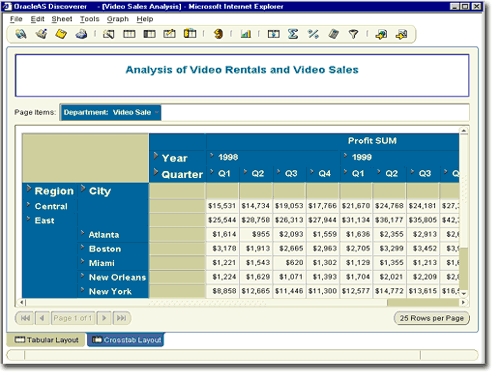Expand the 1998 drill arrow
Viewport: 498px width, 375px height.
[x=212, y=155]
